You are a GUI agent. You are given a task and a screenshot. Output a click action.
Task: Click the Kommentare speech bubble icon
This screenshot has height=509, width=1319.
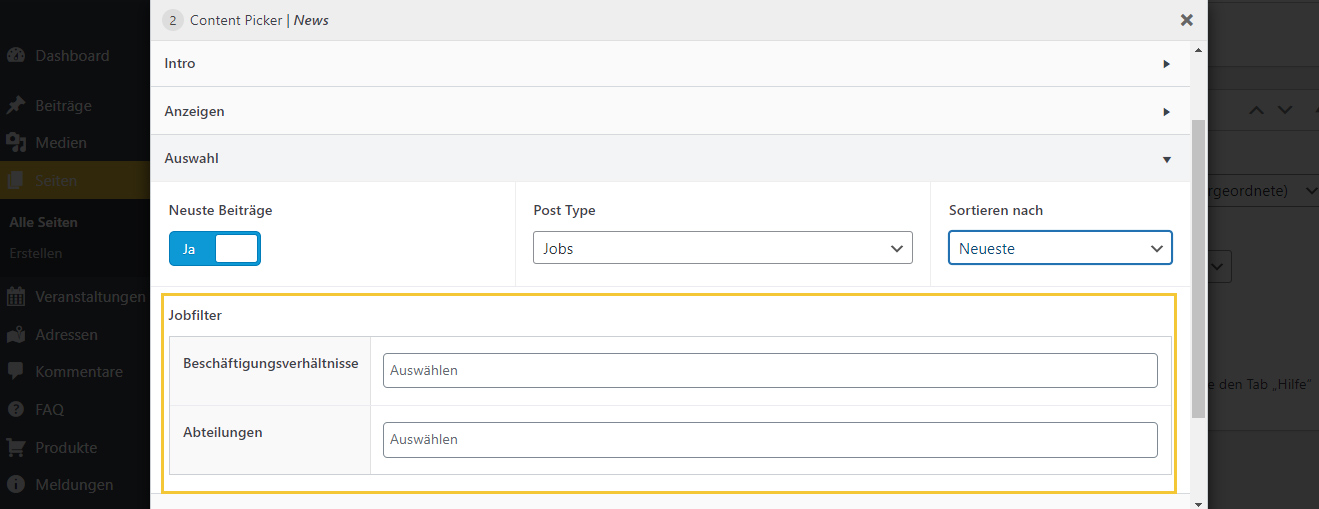[x=16, y=372]
